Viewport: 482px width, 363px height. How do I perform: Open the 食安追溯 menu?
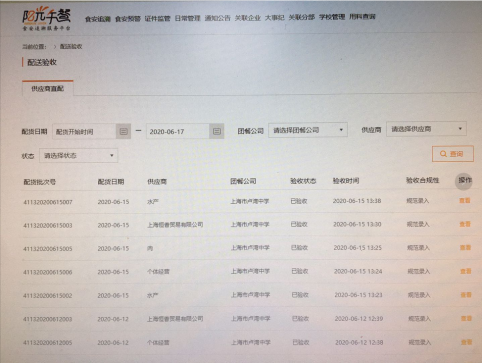pyautogui.click(x=98, y=19)
